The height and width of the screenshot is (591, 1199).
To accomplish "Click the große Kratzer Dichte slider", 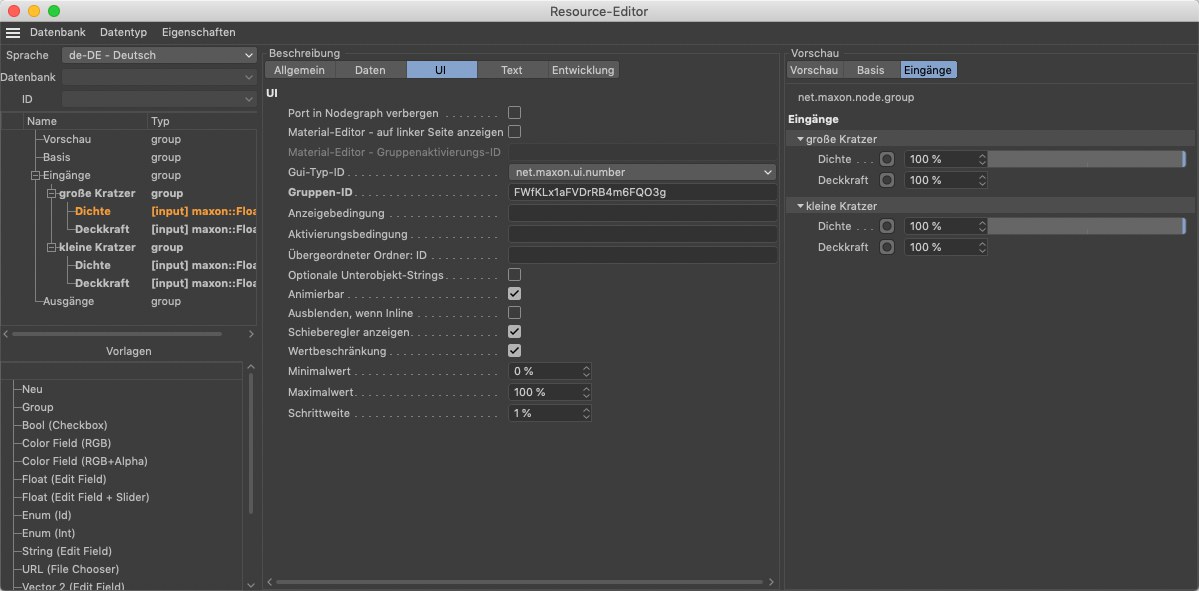I will click(1086, 159).
